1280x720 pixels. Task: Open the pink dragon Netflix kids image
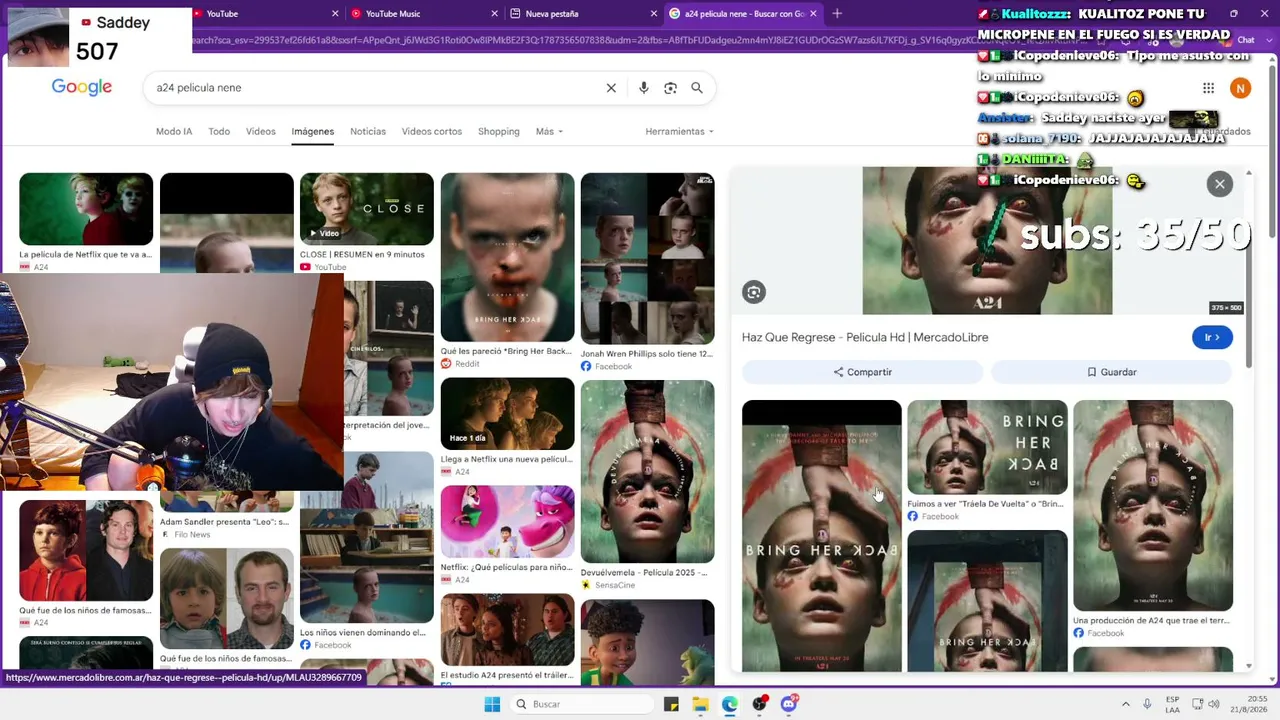click(508, 522)
